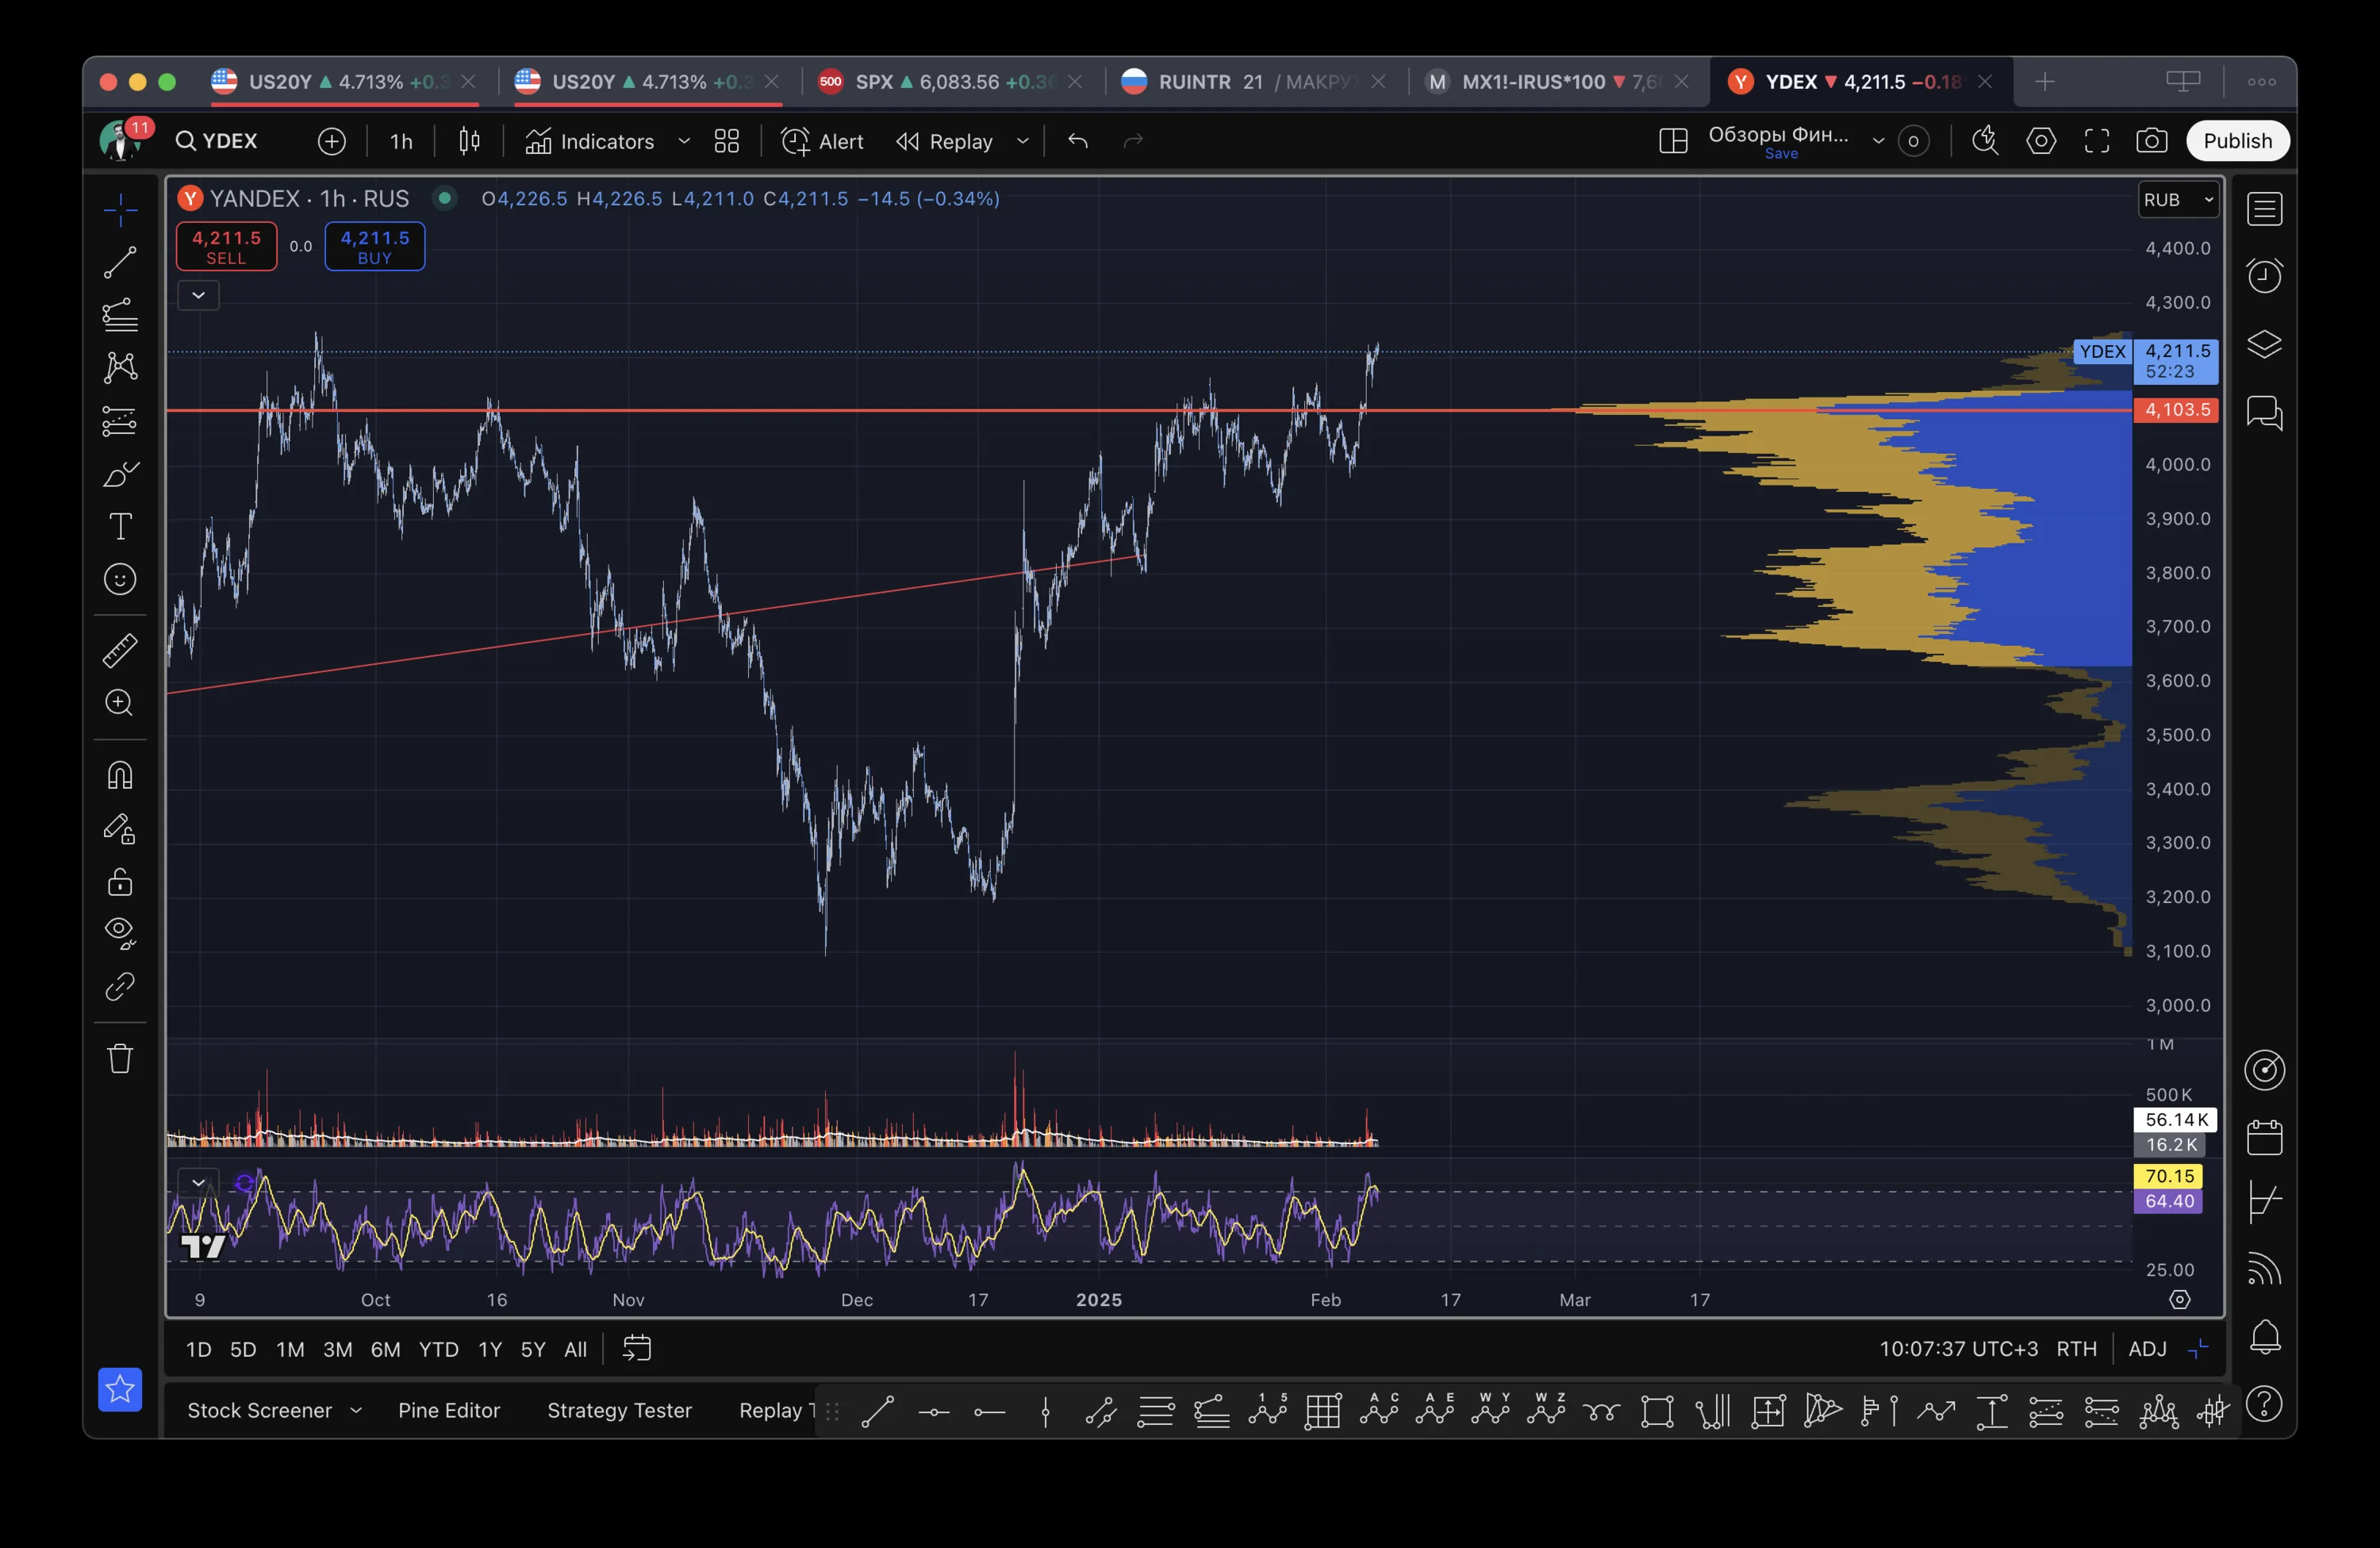Toggle stay in drawing mode
Viewport: 2380px width, 1548px height.
(120, 829)
